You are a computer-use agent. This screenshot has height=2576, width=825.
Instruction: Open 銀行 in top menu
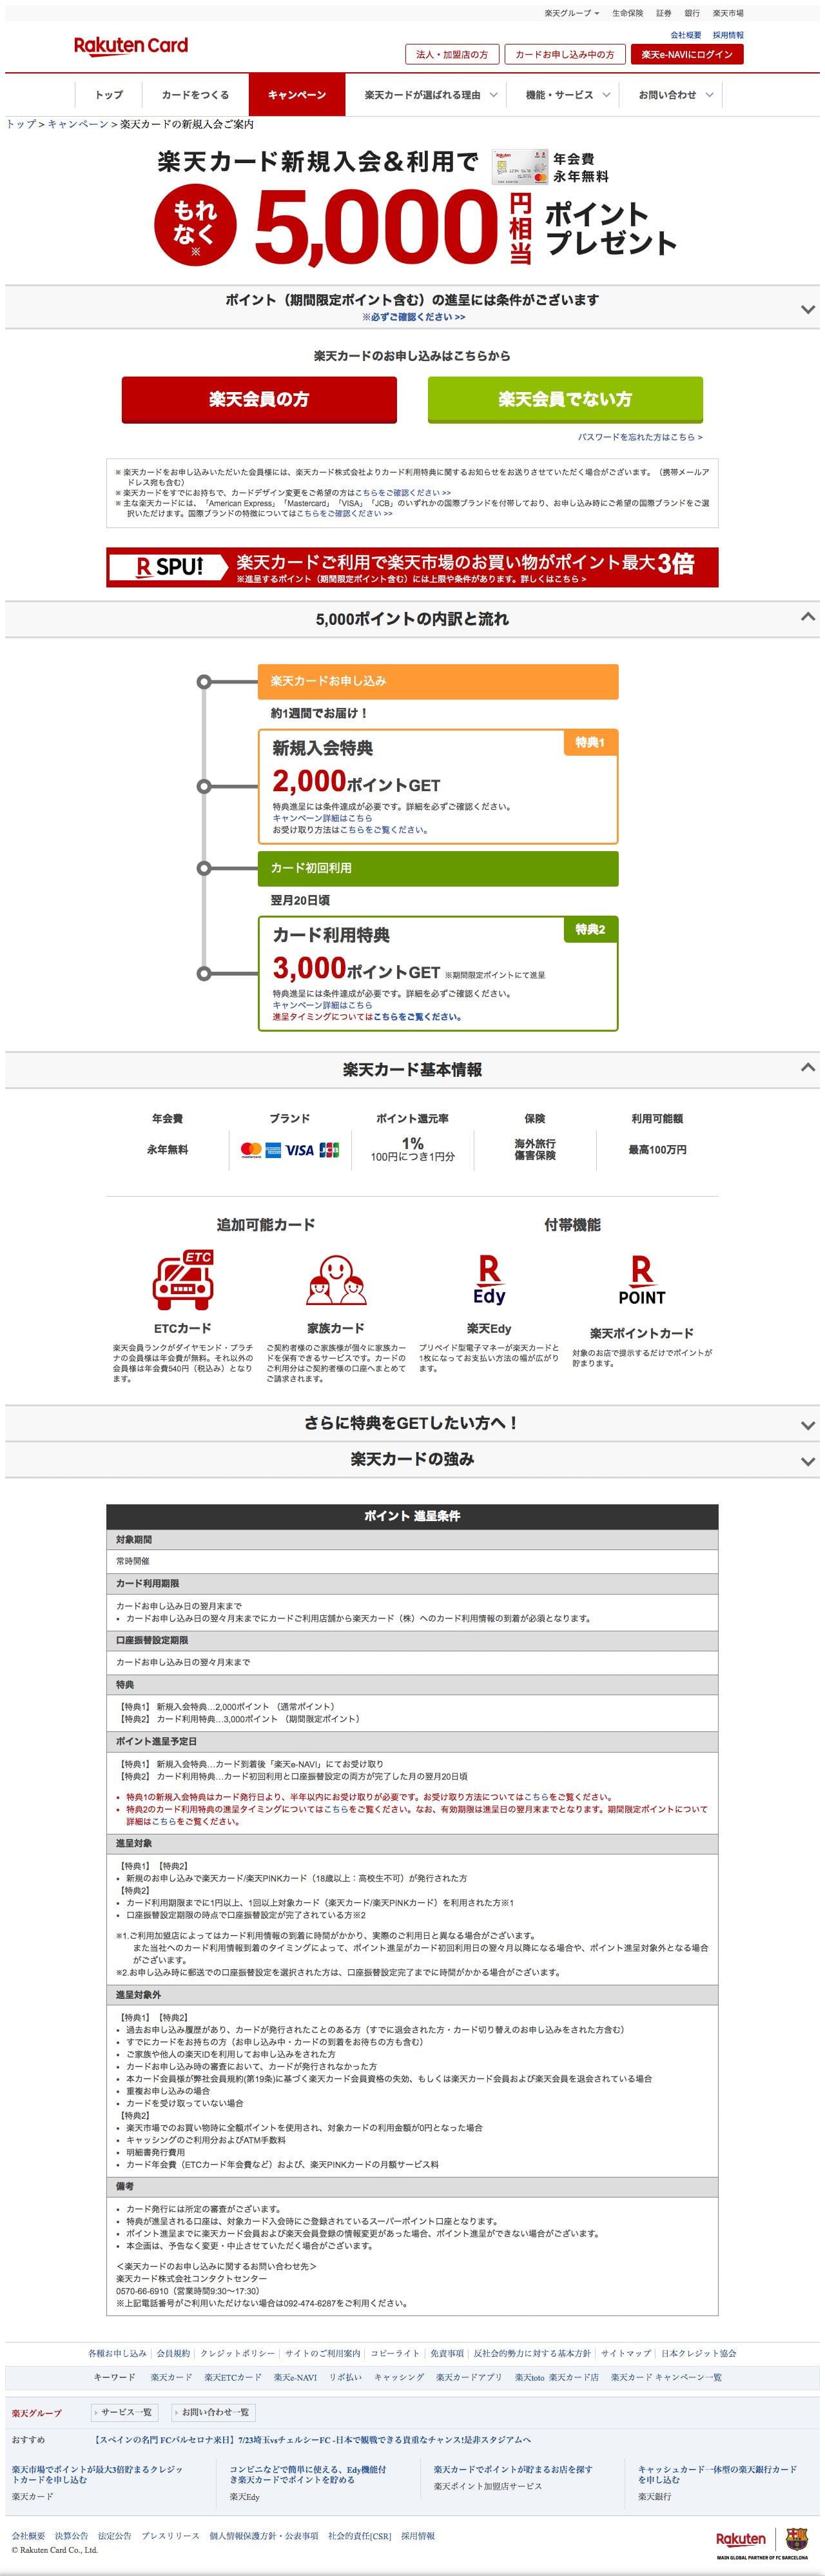692,13
